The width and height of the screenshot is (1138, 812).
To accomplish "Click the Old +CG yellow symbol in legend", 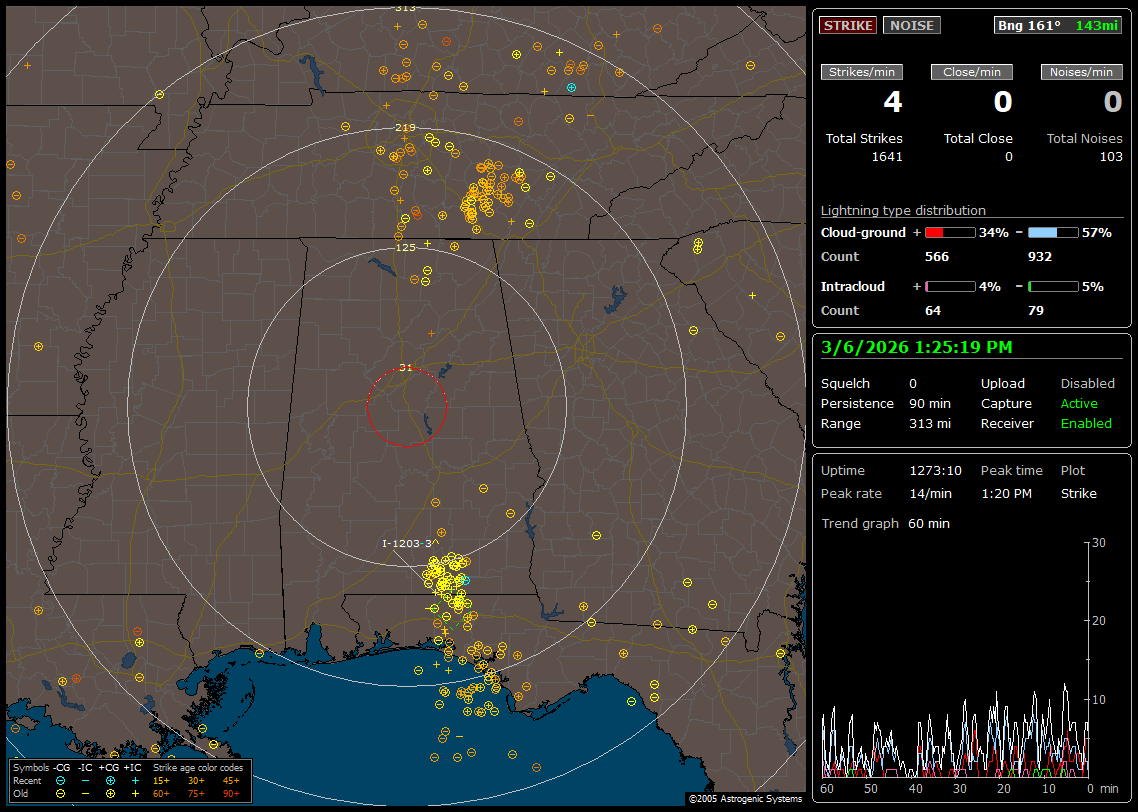I will pos(110,793).
